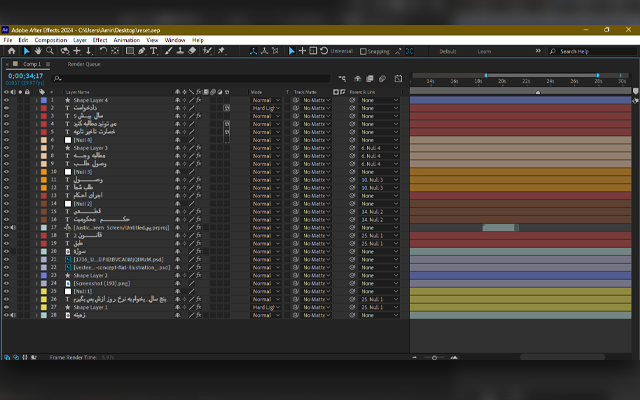Mute audio of layer 28
The image size is (640, 400).
[13, 315]
